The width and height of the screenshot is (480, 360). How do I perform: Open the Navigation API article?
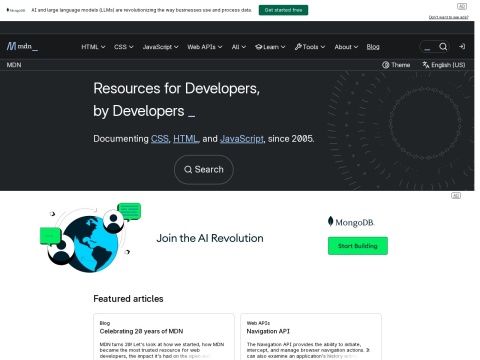[x=268, y=331]
